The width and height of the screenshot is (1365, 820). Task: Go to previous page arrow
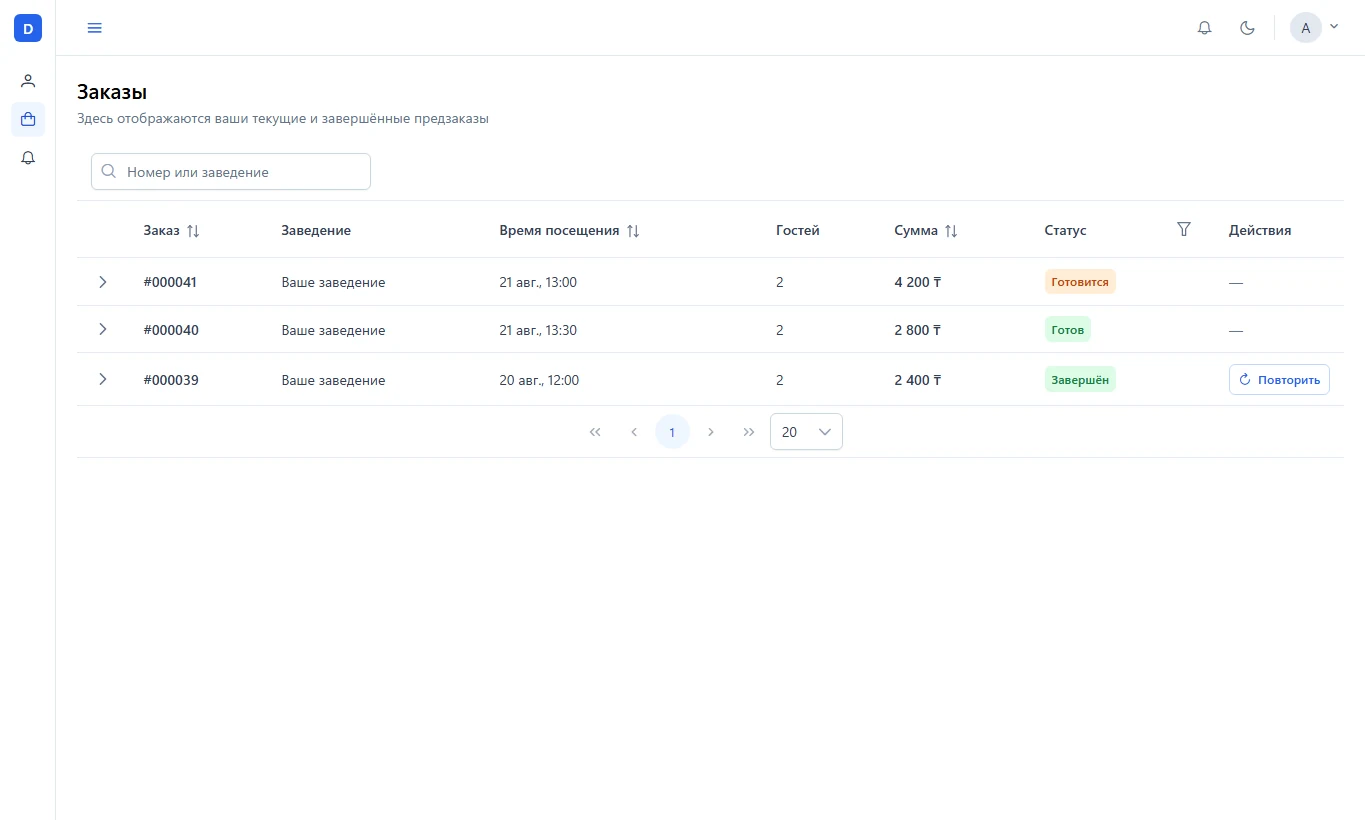(634, 432)
